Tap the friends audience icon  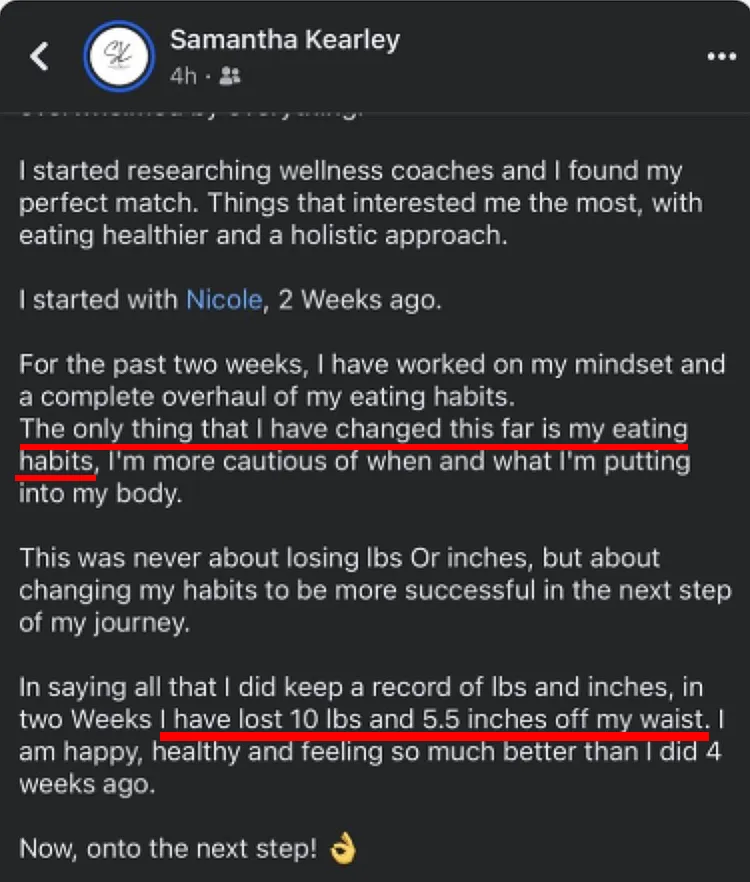(x=230, y=76)
